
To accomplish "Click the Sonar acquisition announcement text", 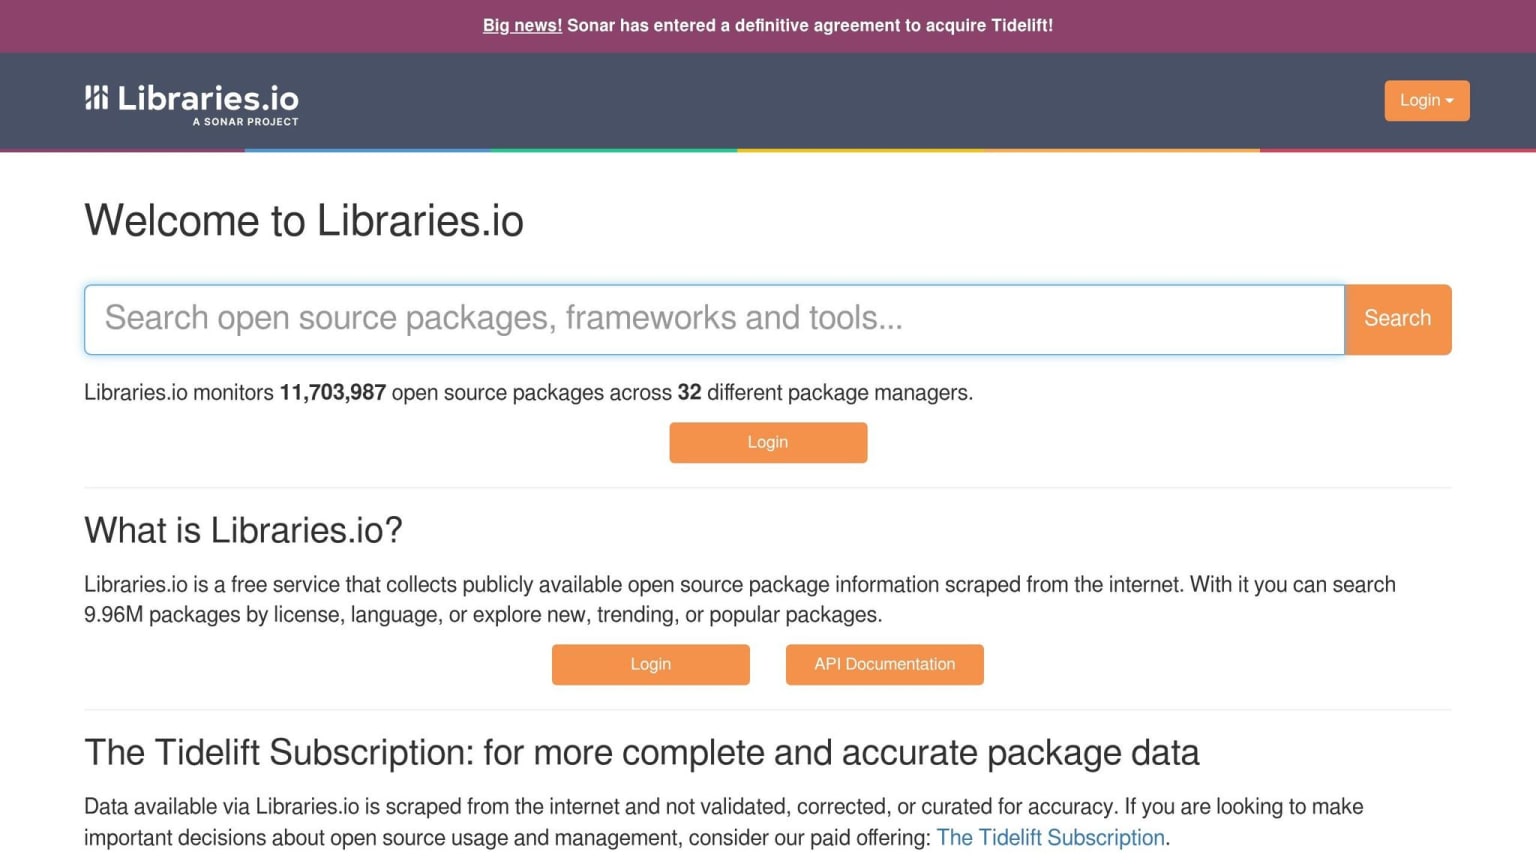I will pyautogui.click(x=810, y=25).
